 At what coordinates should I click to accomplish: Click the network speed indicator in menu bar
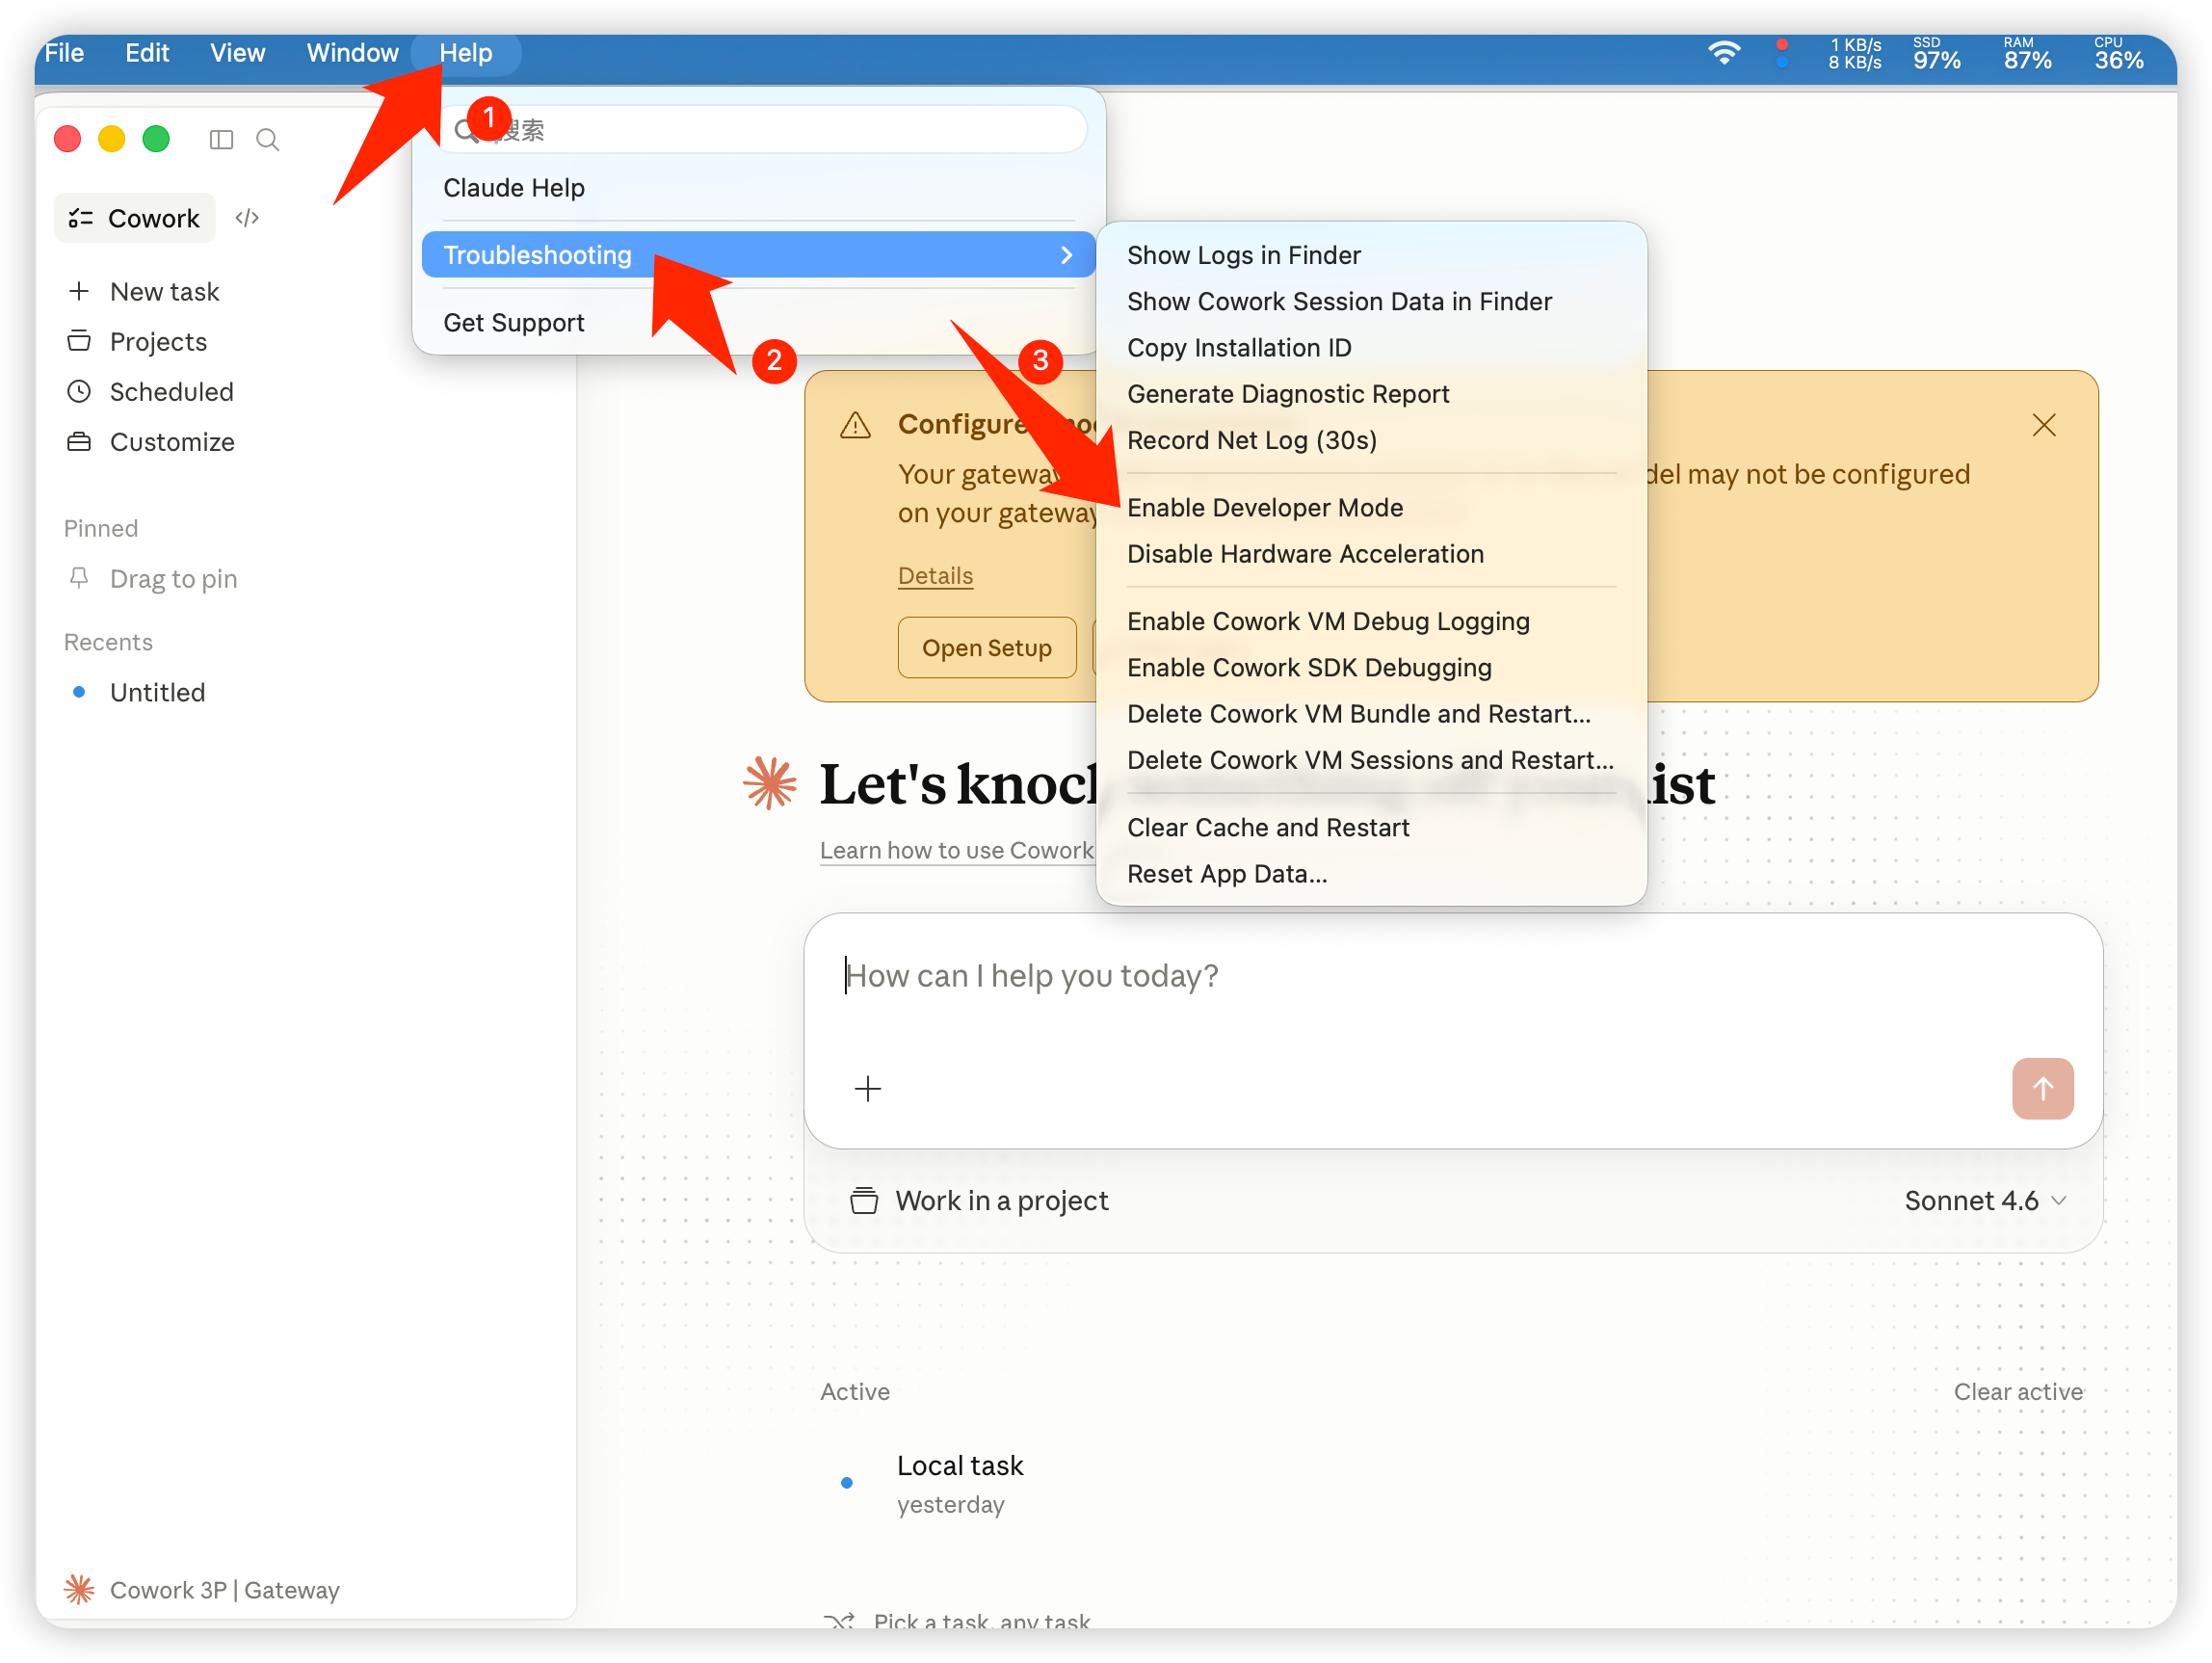tap(1855, 53)
